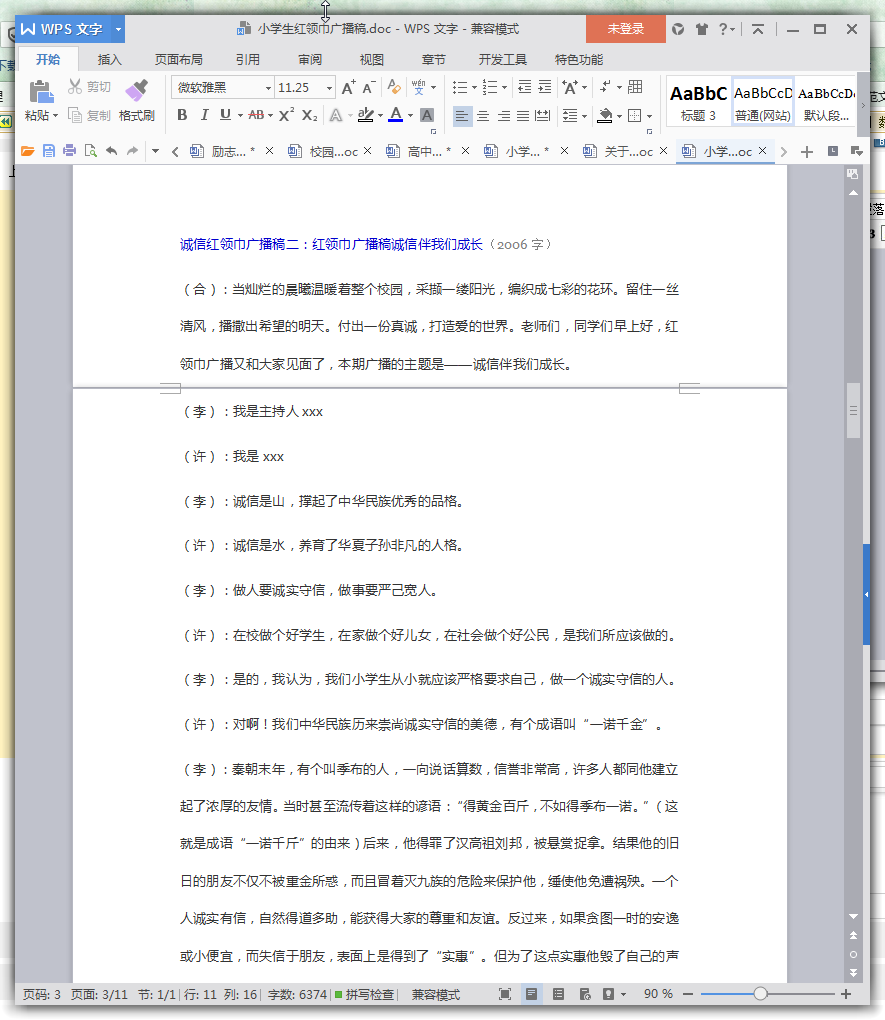The width and height of the screenshot is (885, 1020).
Task: Increase font size with the A+ icon
Action: pyautogui.click(x=349, y=88)
